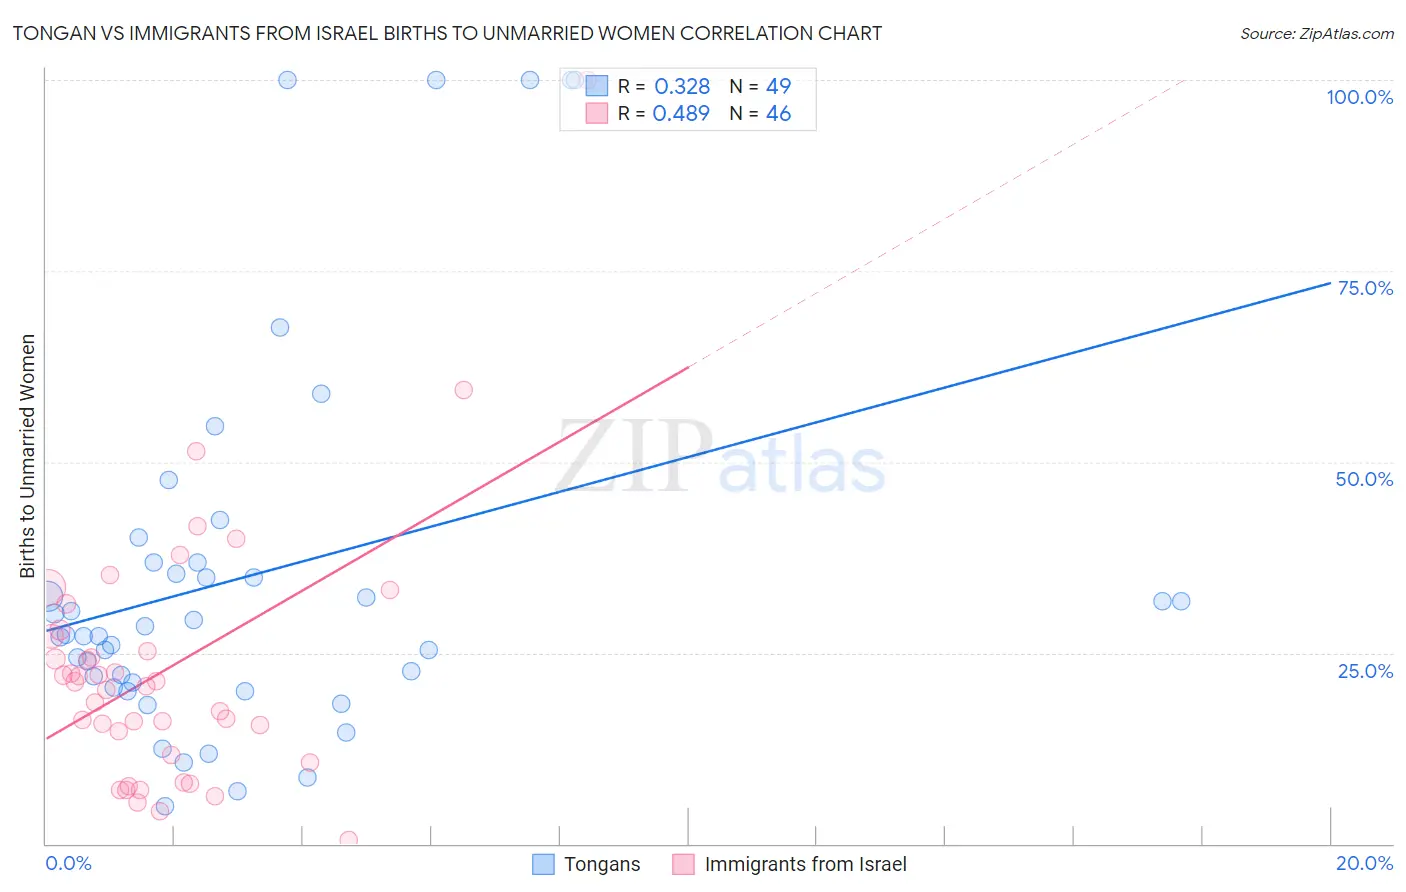Click the 50.0% y-axis label
The width and height of the screenshot is (1406, 892).
click(1364, 479)
